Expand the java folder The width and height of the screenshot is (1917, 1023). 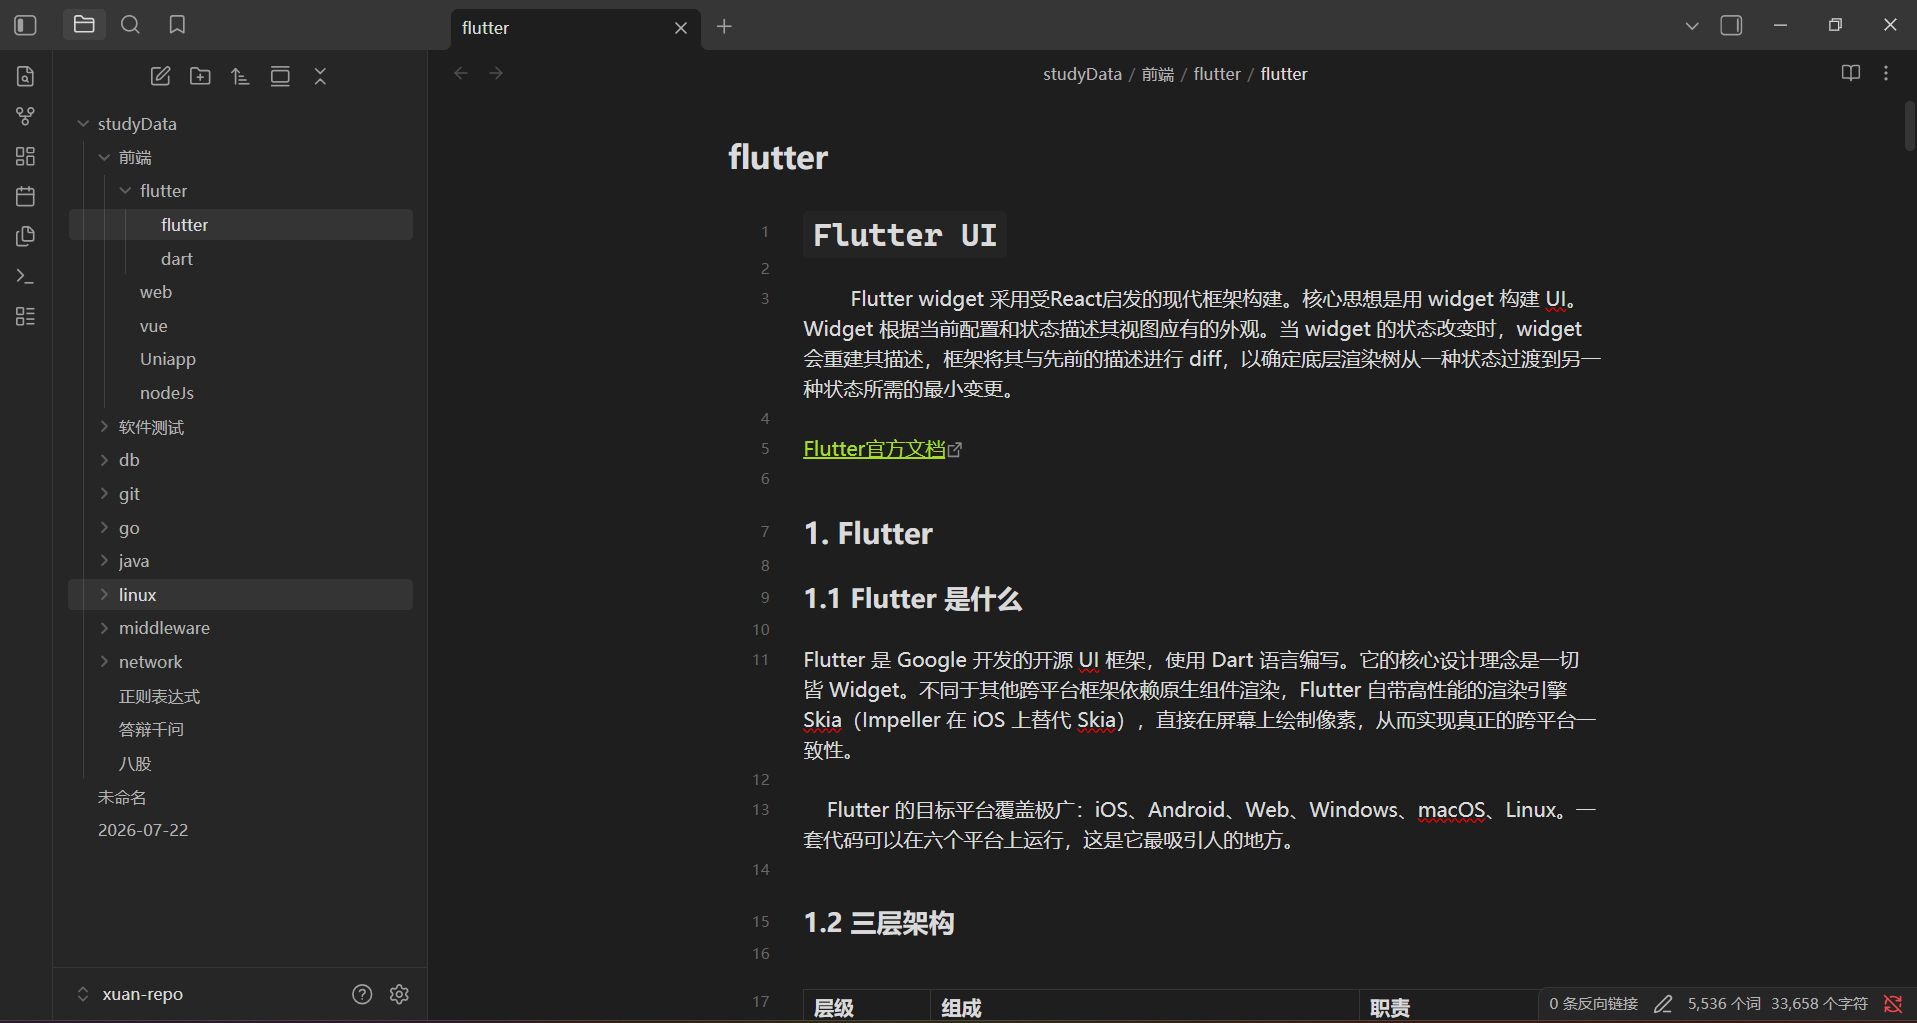(104, 561)
